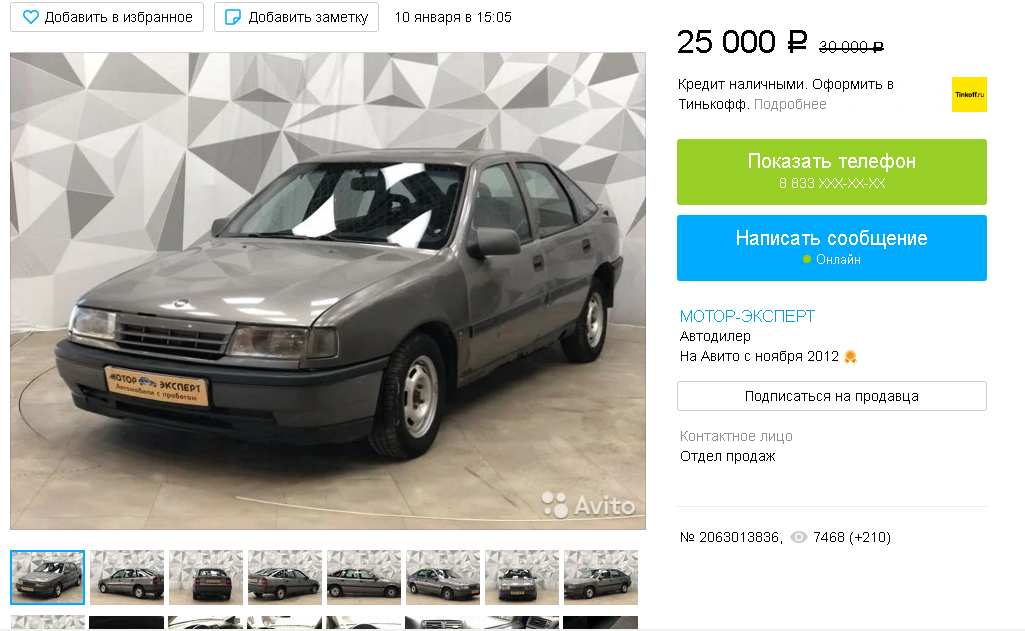Viewport: 1025px width, 631px height.
Task: Open the seventh thumbnail front view
Action: tap(522, 577)
